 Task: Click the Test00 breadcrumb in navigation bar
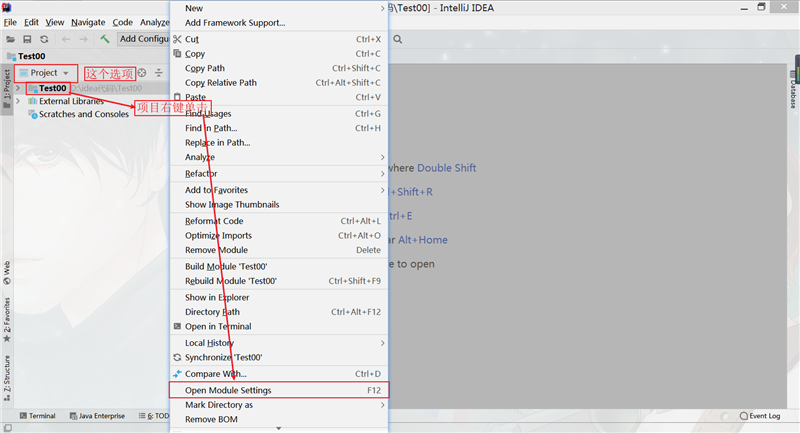click(x=26, y=56)
